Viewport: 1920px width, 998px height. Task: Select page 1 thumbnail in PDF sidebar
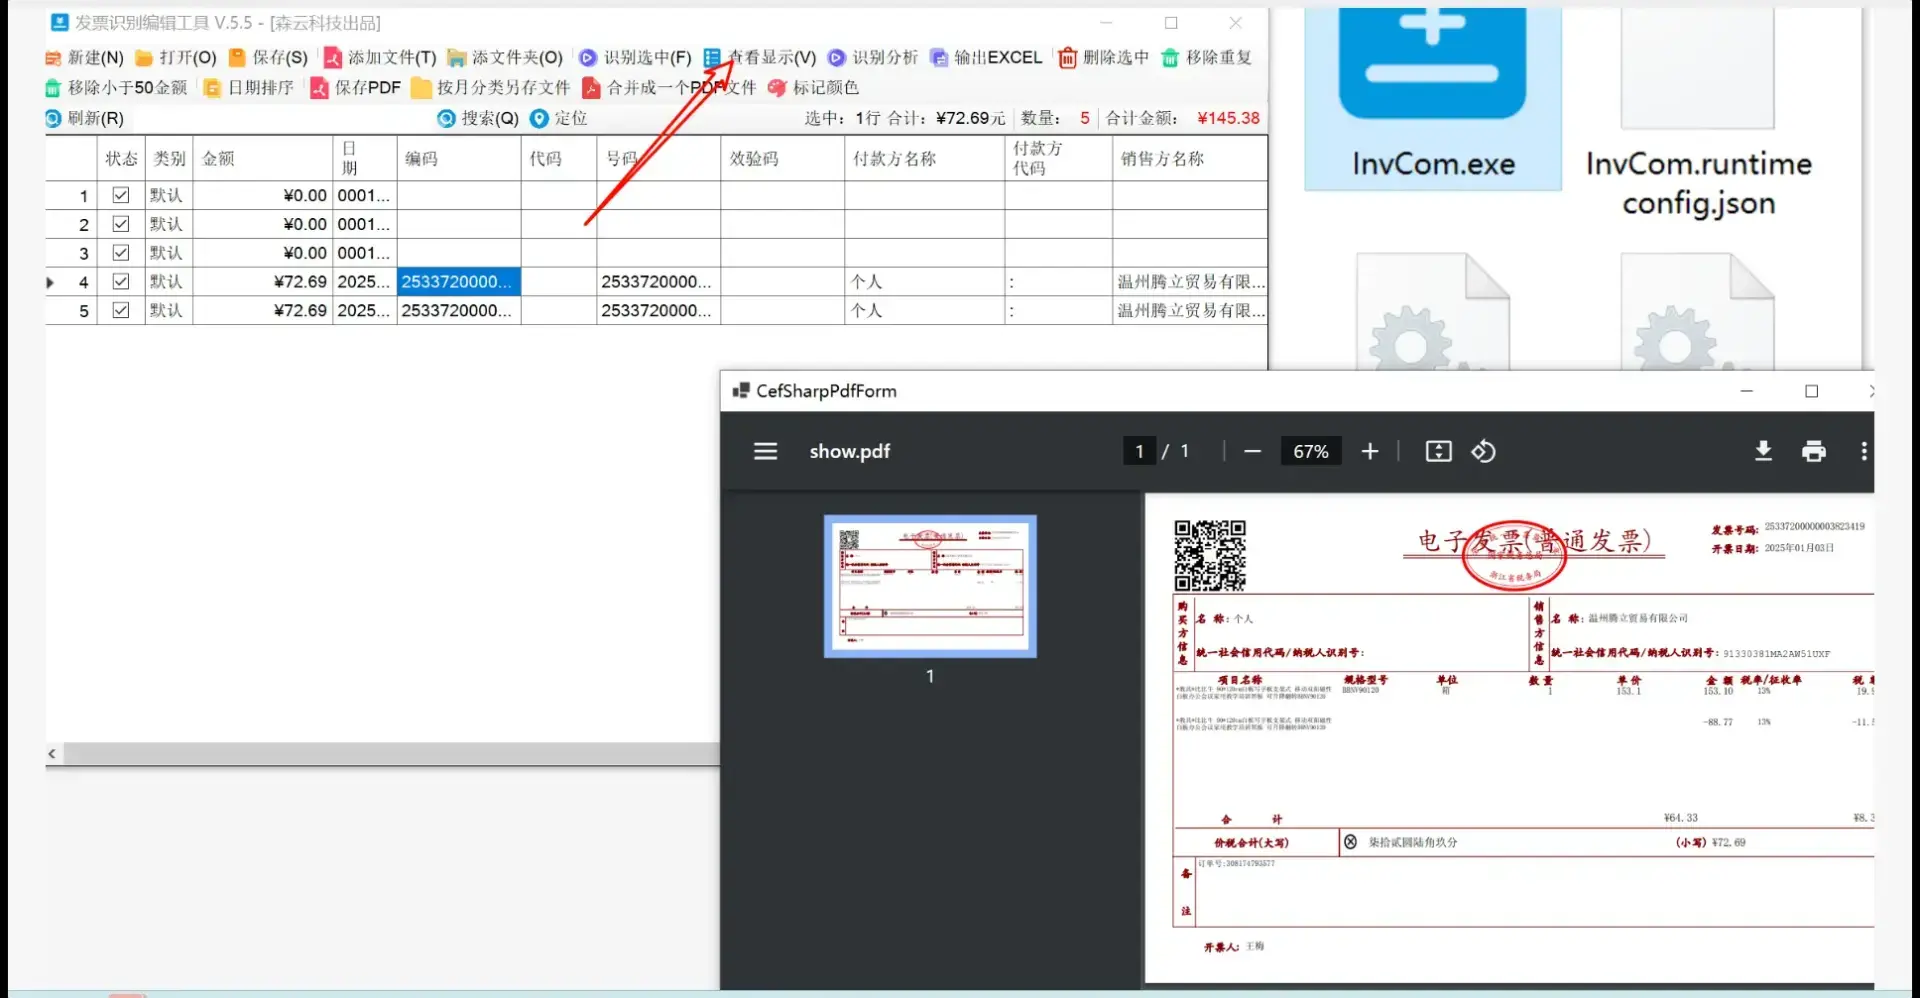coord(929,586)
